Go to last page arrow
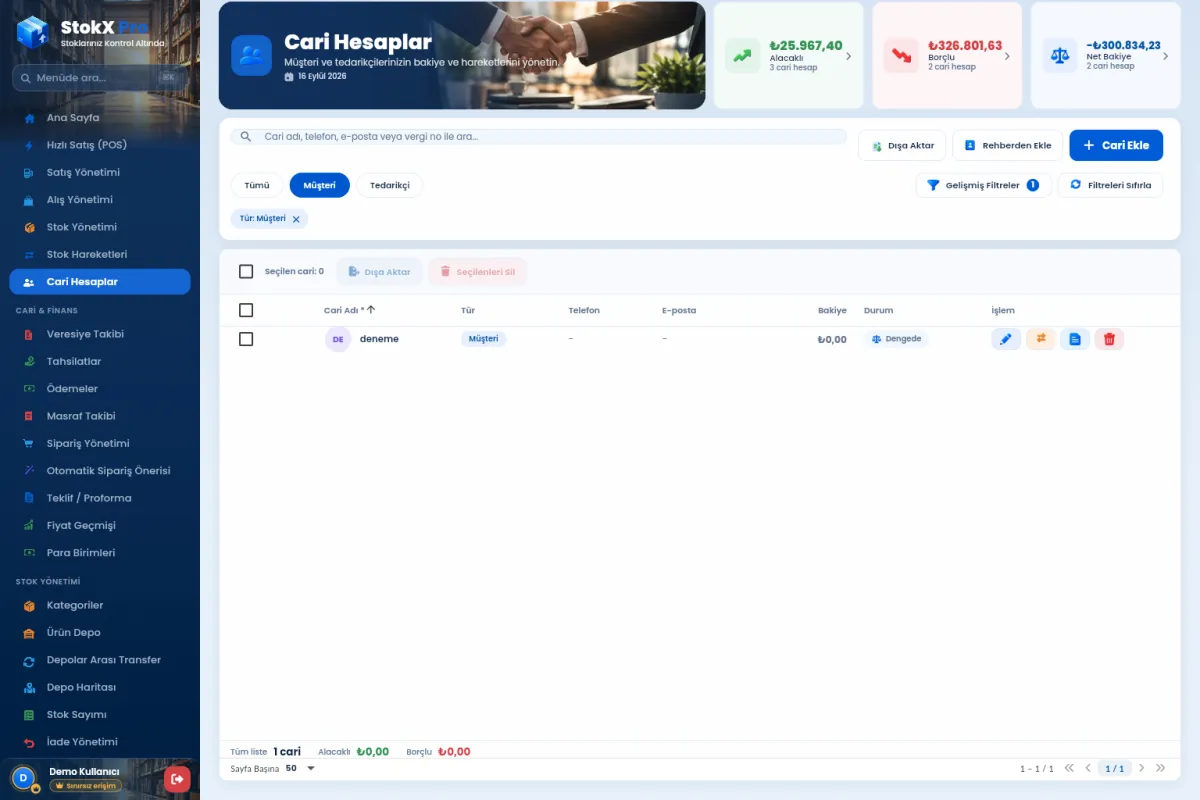Screen dimensions: 1200x800 tap(1160, 768)
